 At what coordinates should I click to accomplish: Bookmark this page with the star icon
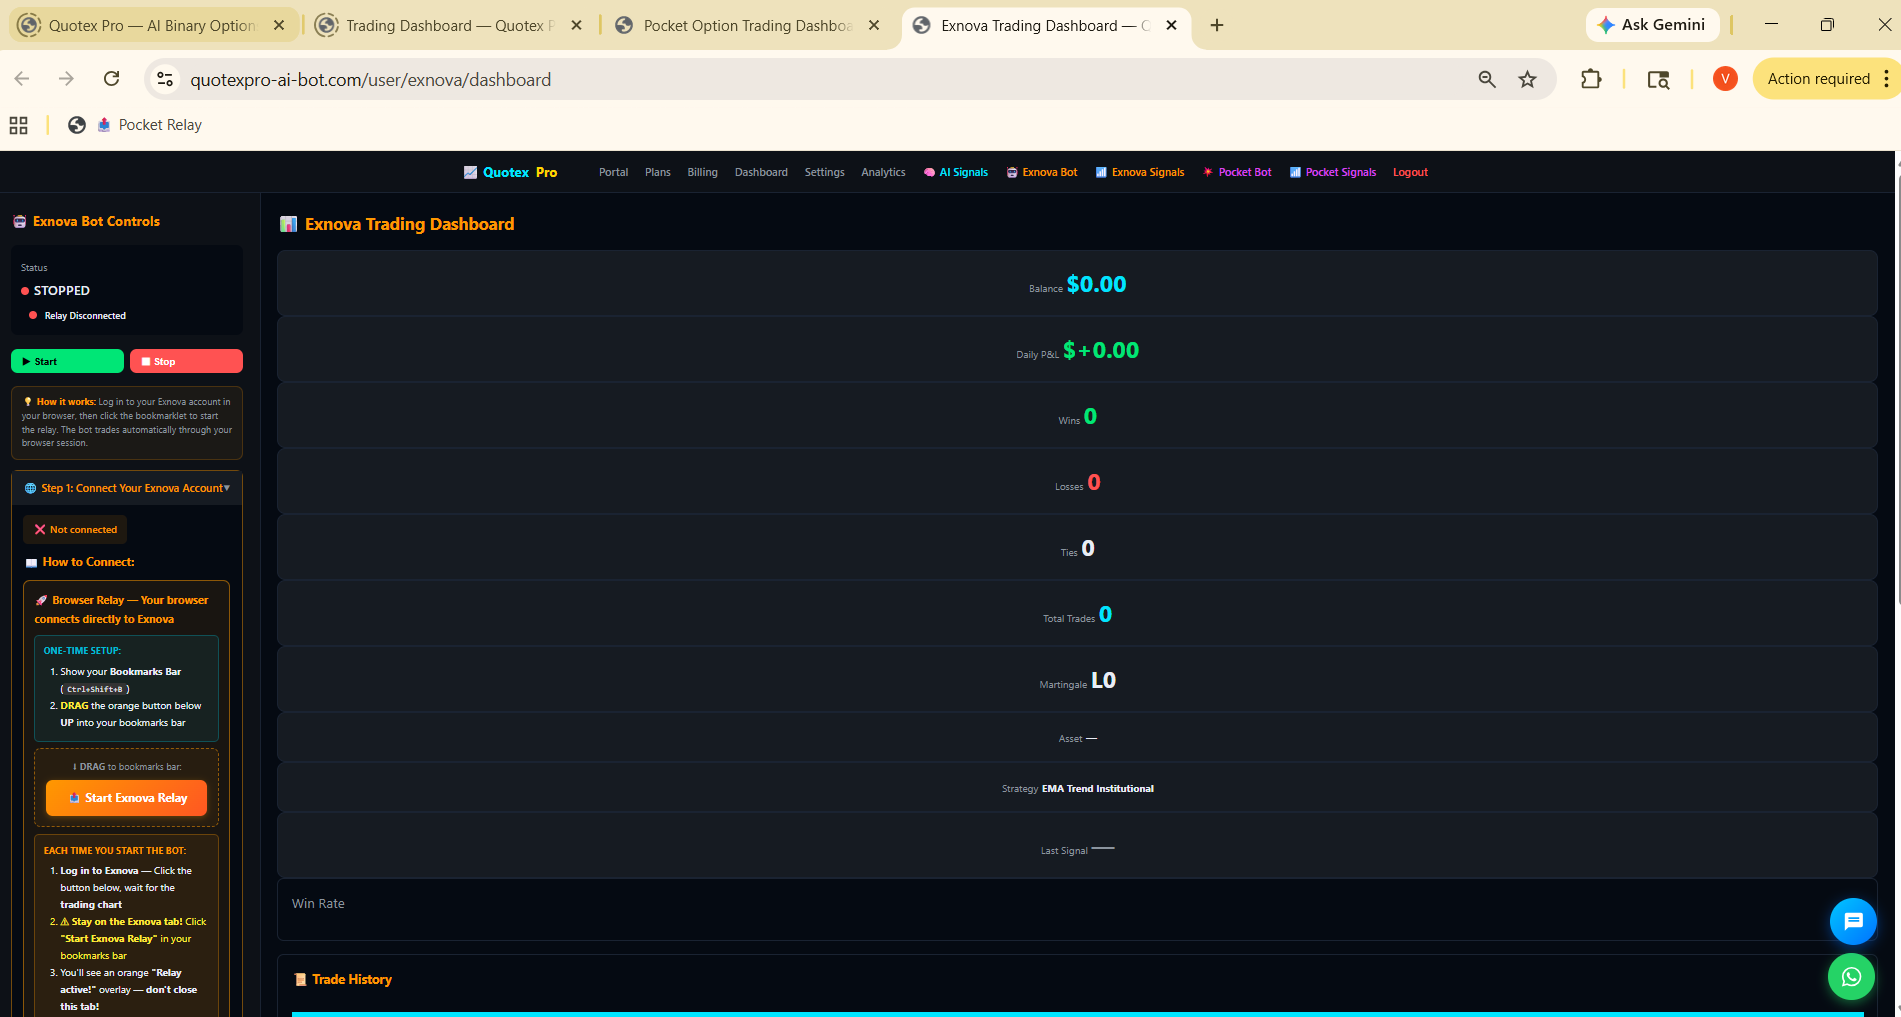[1527, 79]
